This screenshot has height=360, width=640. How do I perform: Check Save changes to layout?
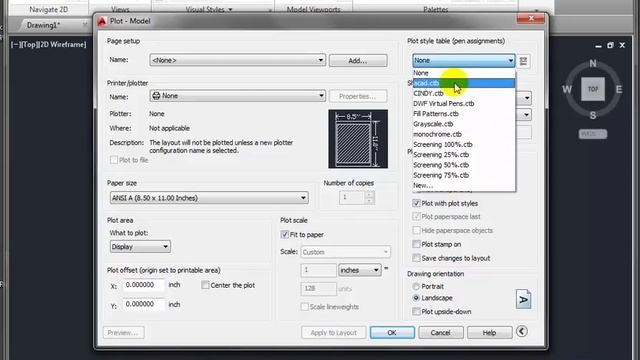(x=416, y=258)
